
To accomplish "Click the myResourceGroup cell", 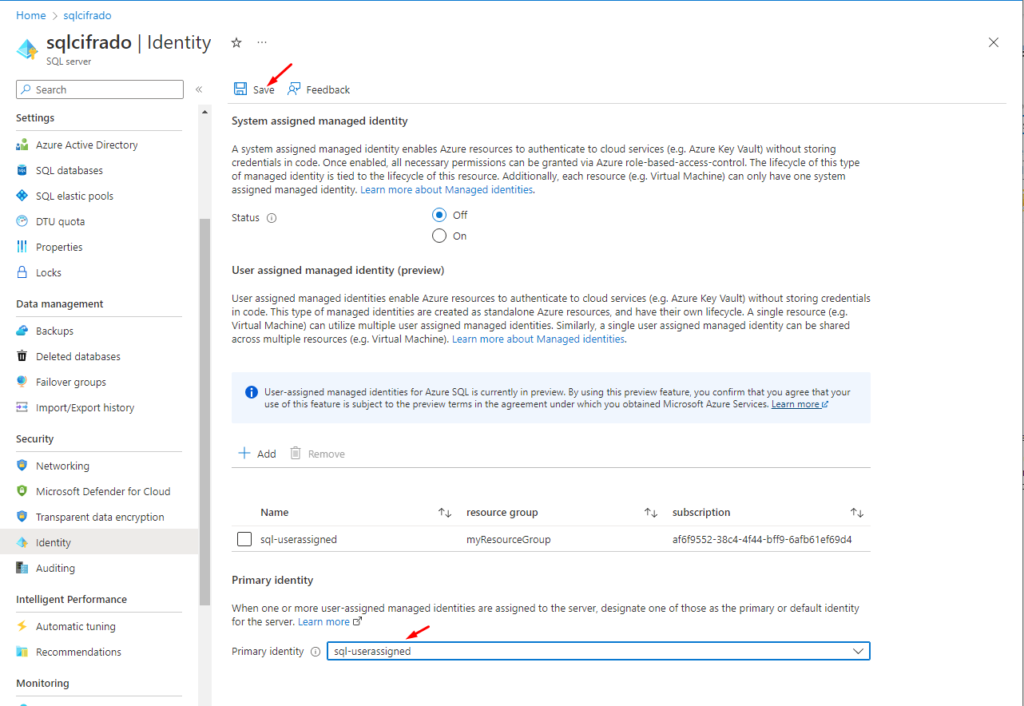I will (508, 539).
